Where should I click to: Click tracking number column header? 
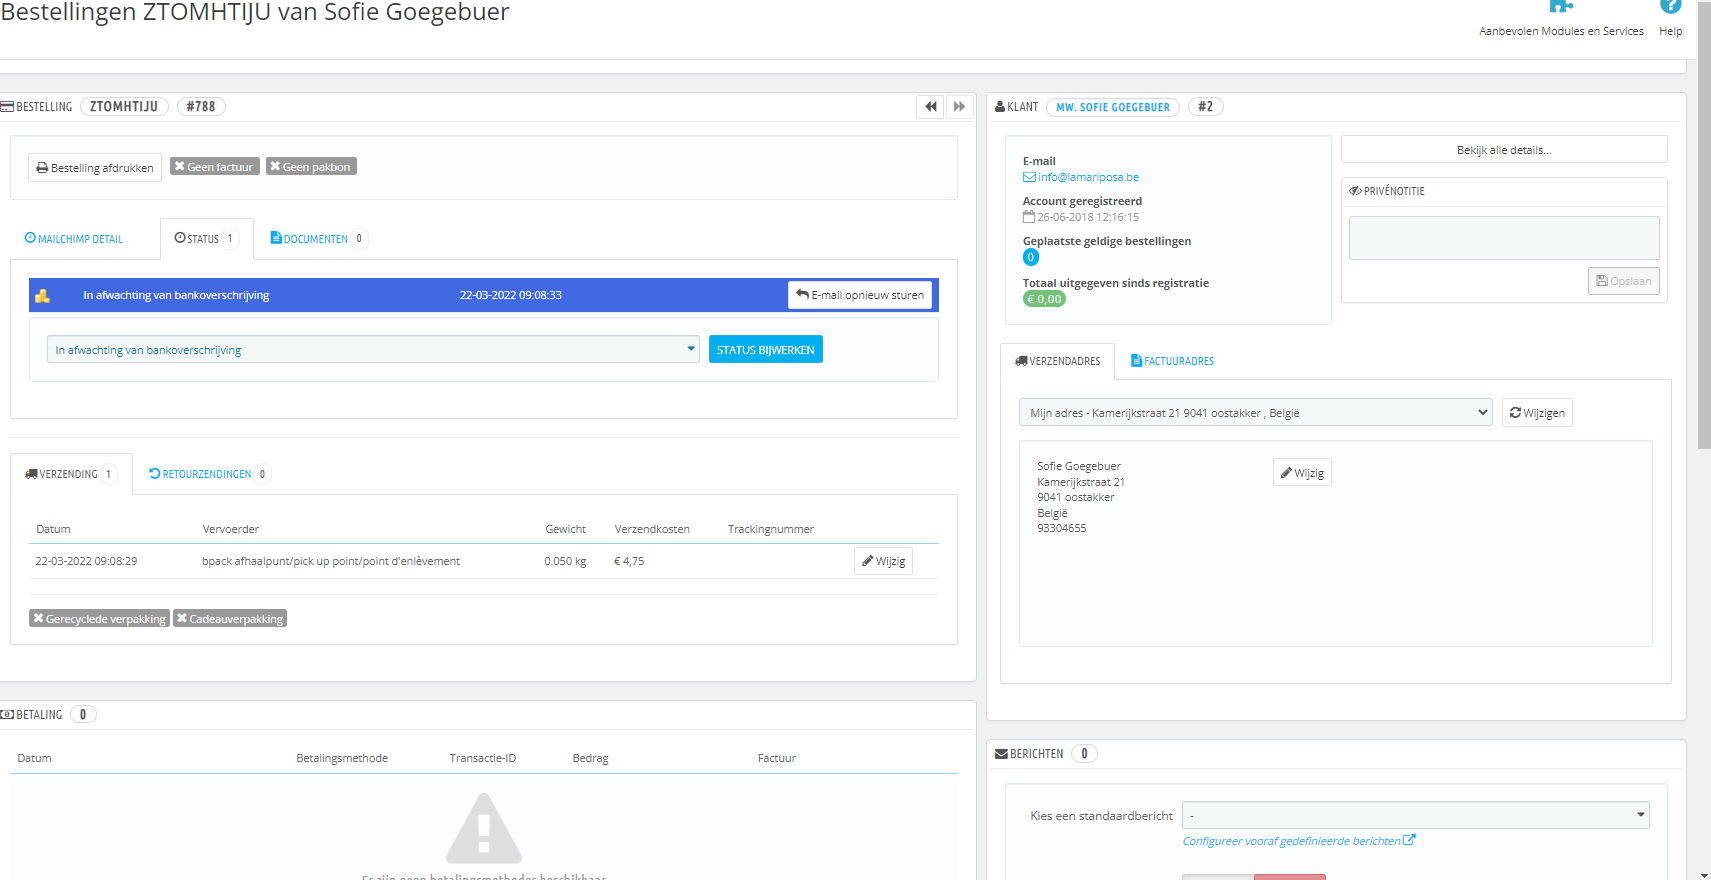[x=771, y=529]
